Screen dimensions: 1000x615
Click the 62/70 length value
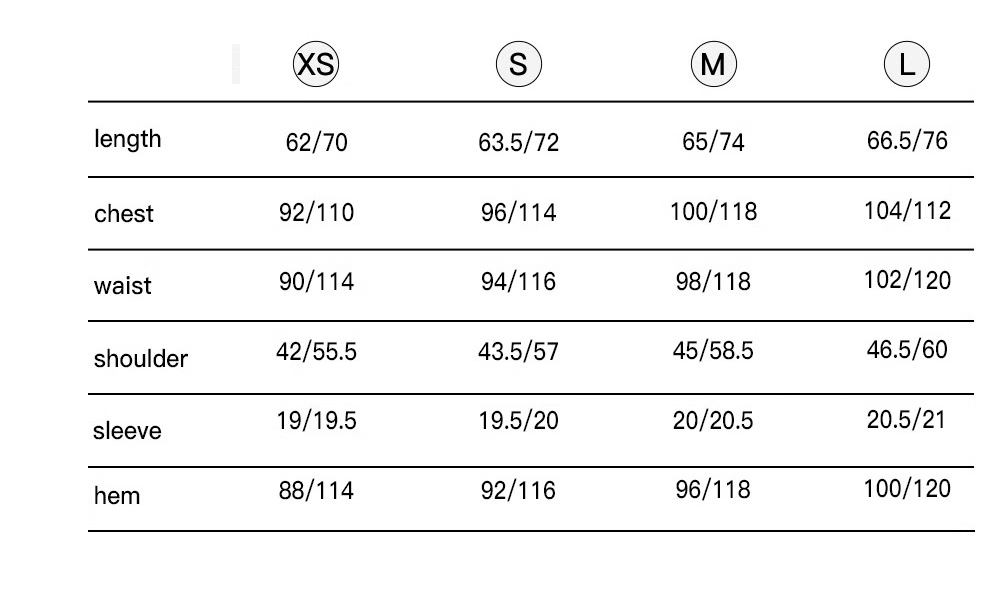pyautogui.click(x=316, y=143)
